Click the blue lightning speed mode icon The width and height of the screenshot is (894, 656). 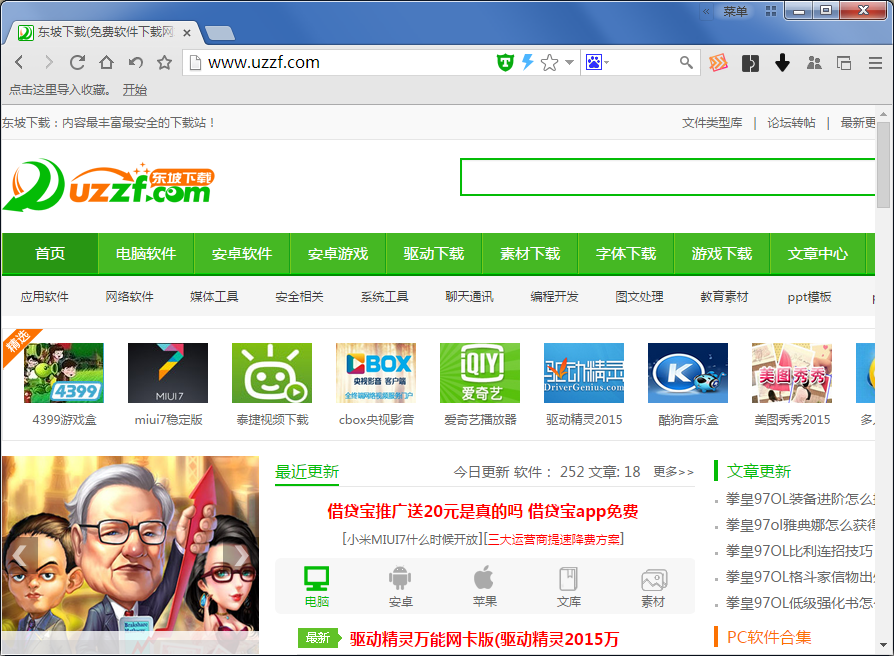click(x=528, y=62)
